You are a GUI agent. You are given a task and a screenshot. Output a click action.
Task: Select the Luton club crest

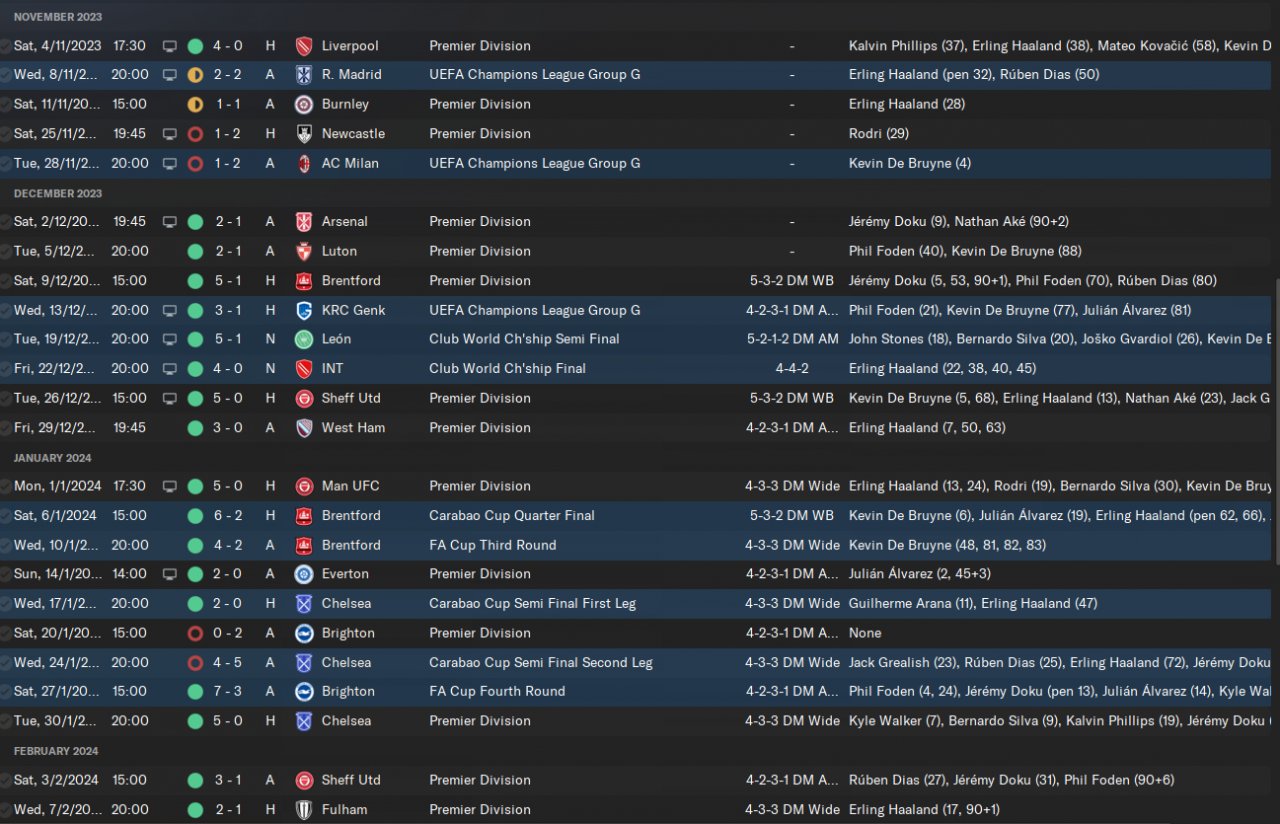tap(304, 251)
